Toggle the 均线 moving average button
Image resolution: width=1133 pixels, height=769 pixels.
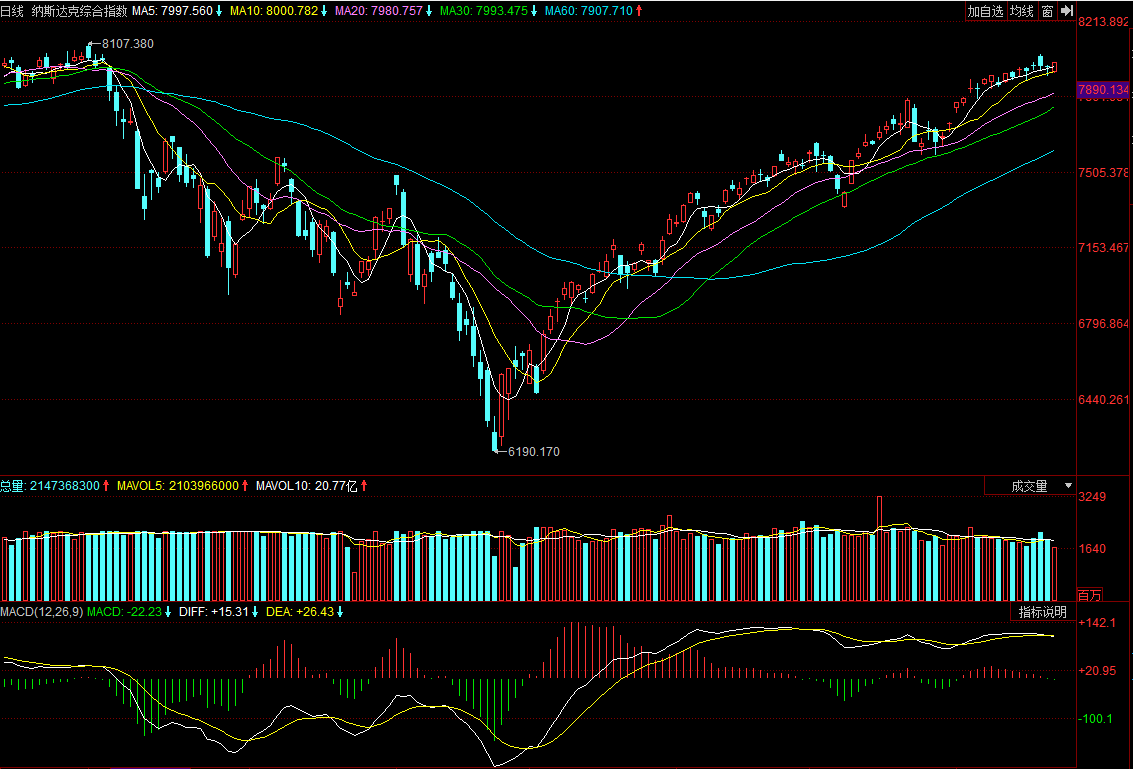[x=1022, y=11]
